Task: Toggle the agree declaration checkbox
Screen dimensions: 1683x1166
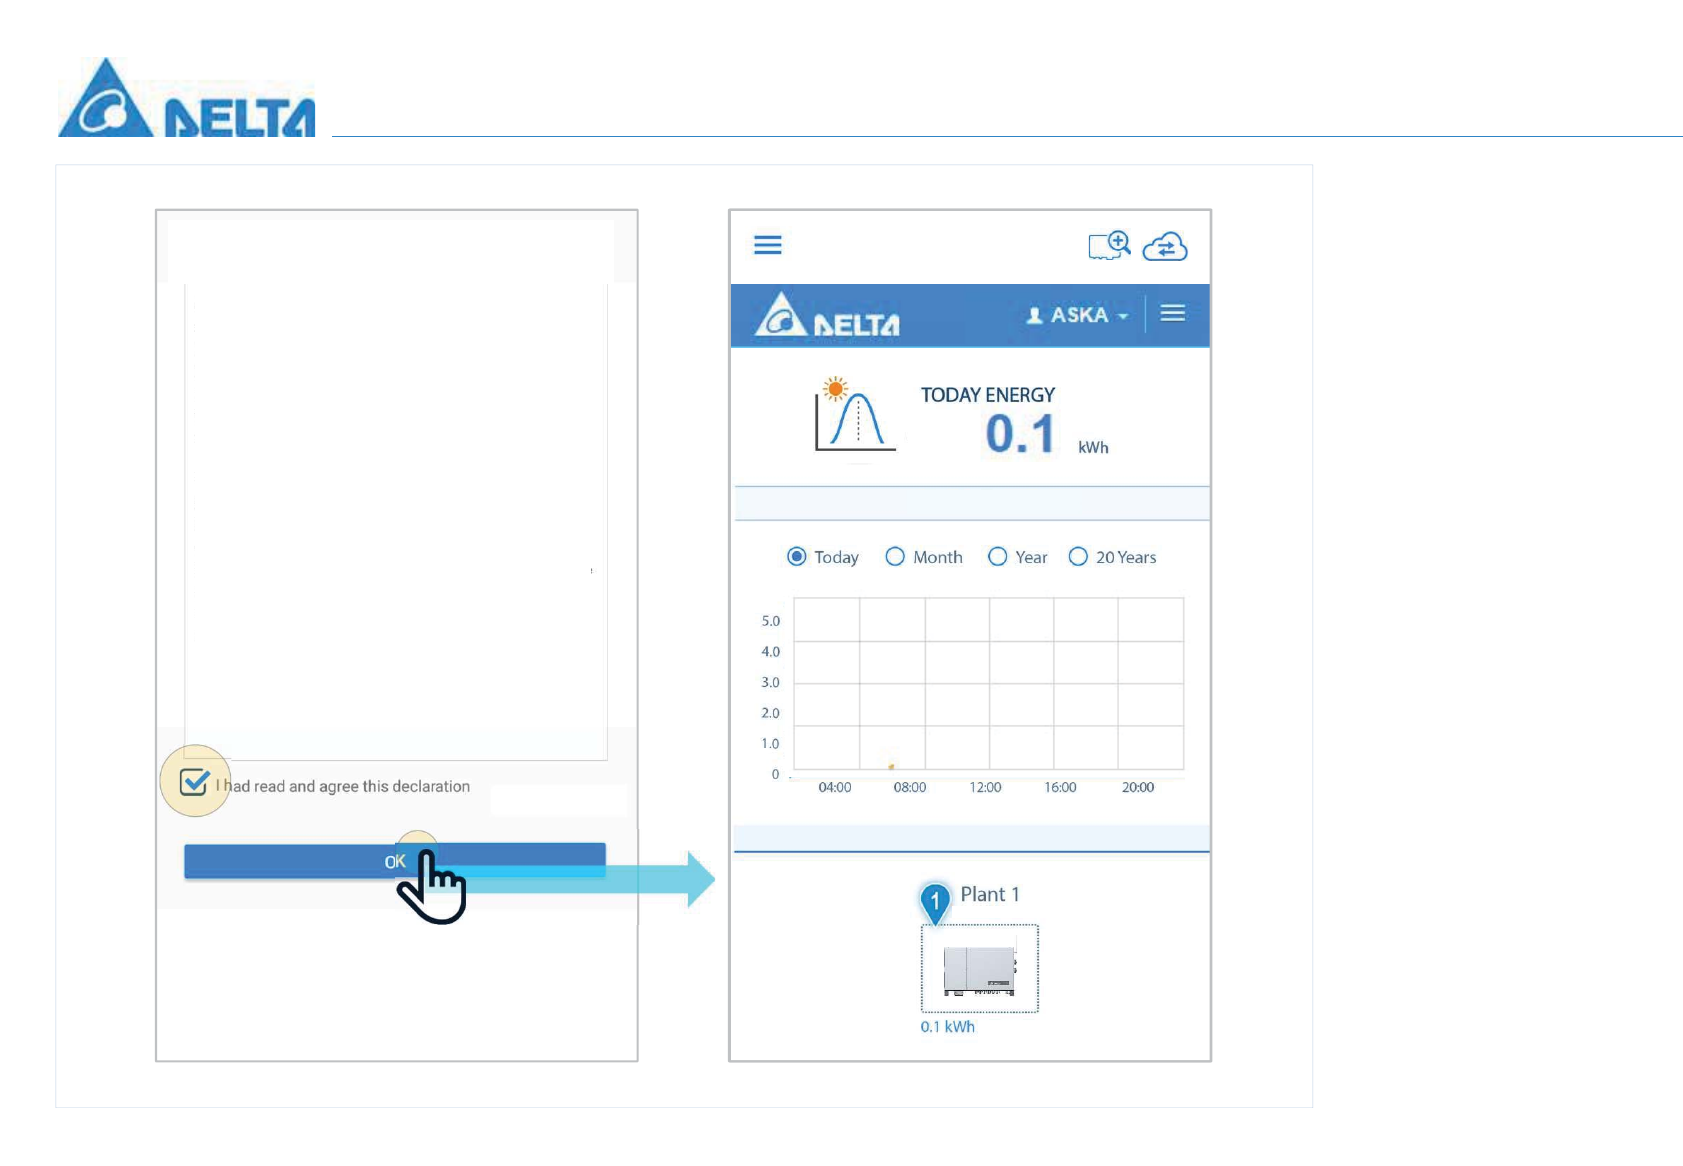Action: point(194,782)
